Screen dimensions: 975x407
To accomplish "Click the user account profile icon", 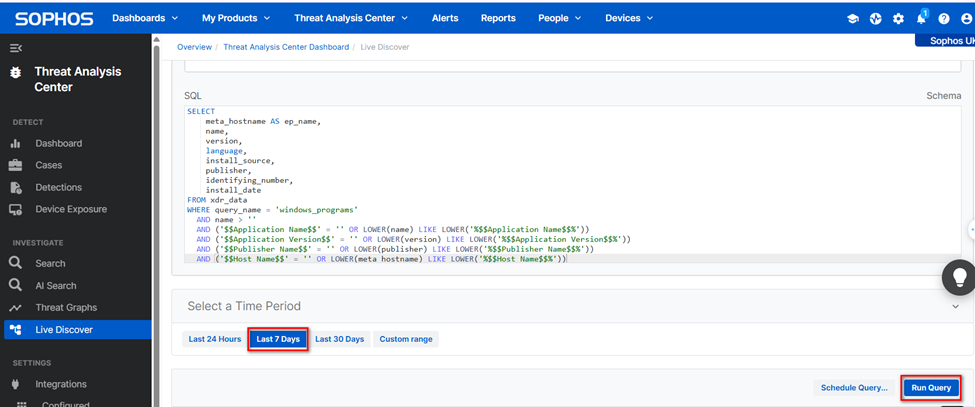I will tap(966, 19).
